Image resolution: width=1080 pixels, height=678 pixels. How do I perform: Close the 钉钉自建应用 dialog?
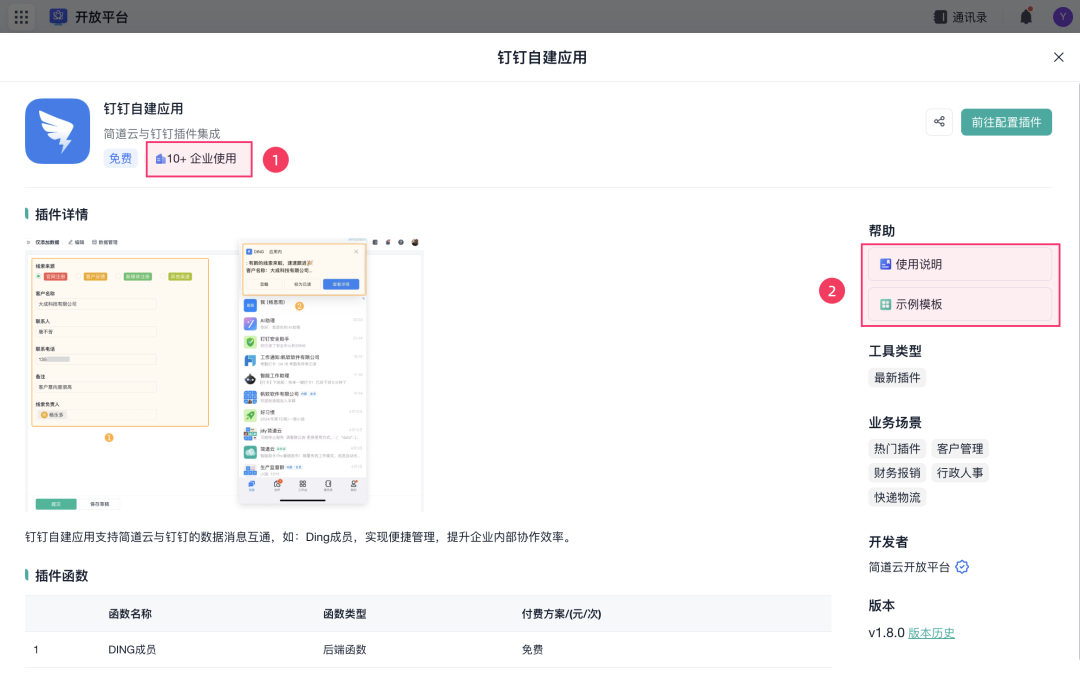click(x=1059, y=57)
